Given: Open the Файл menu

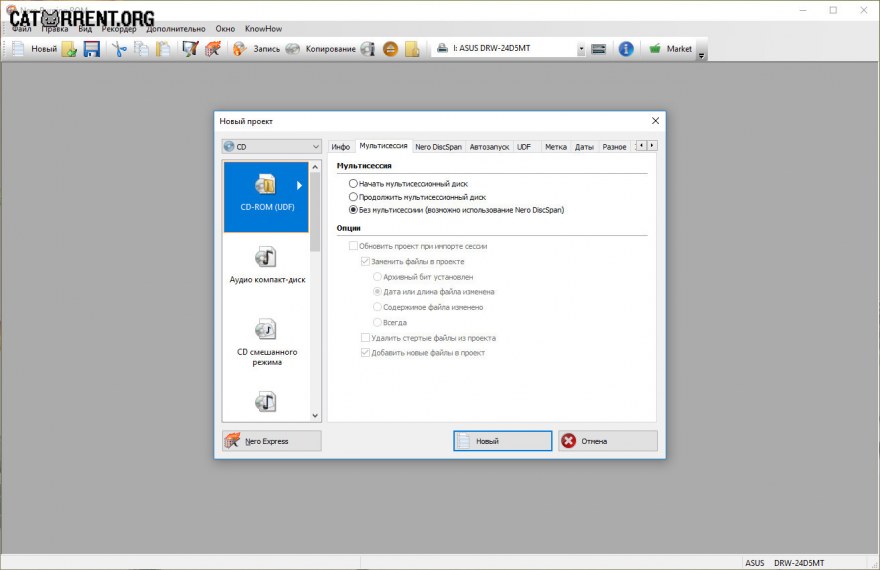Looking at the screenshot, I should click(21, 29).
